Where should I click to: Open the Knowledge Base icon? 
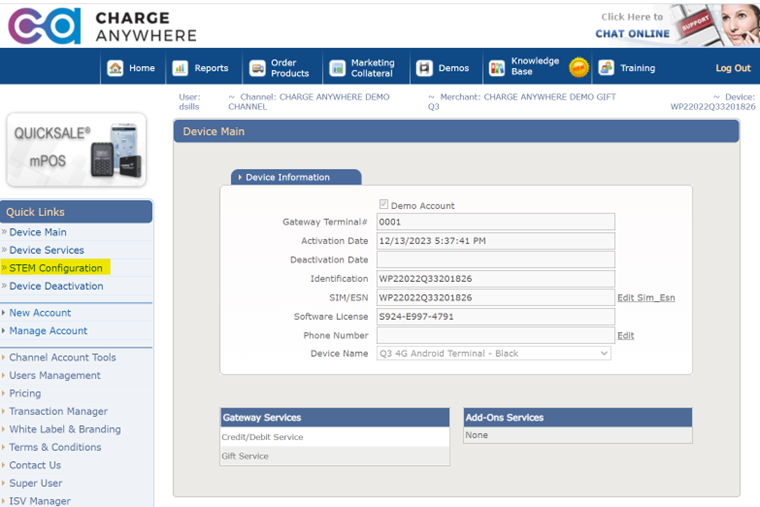click(x=497, y=68)
